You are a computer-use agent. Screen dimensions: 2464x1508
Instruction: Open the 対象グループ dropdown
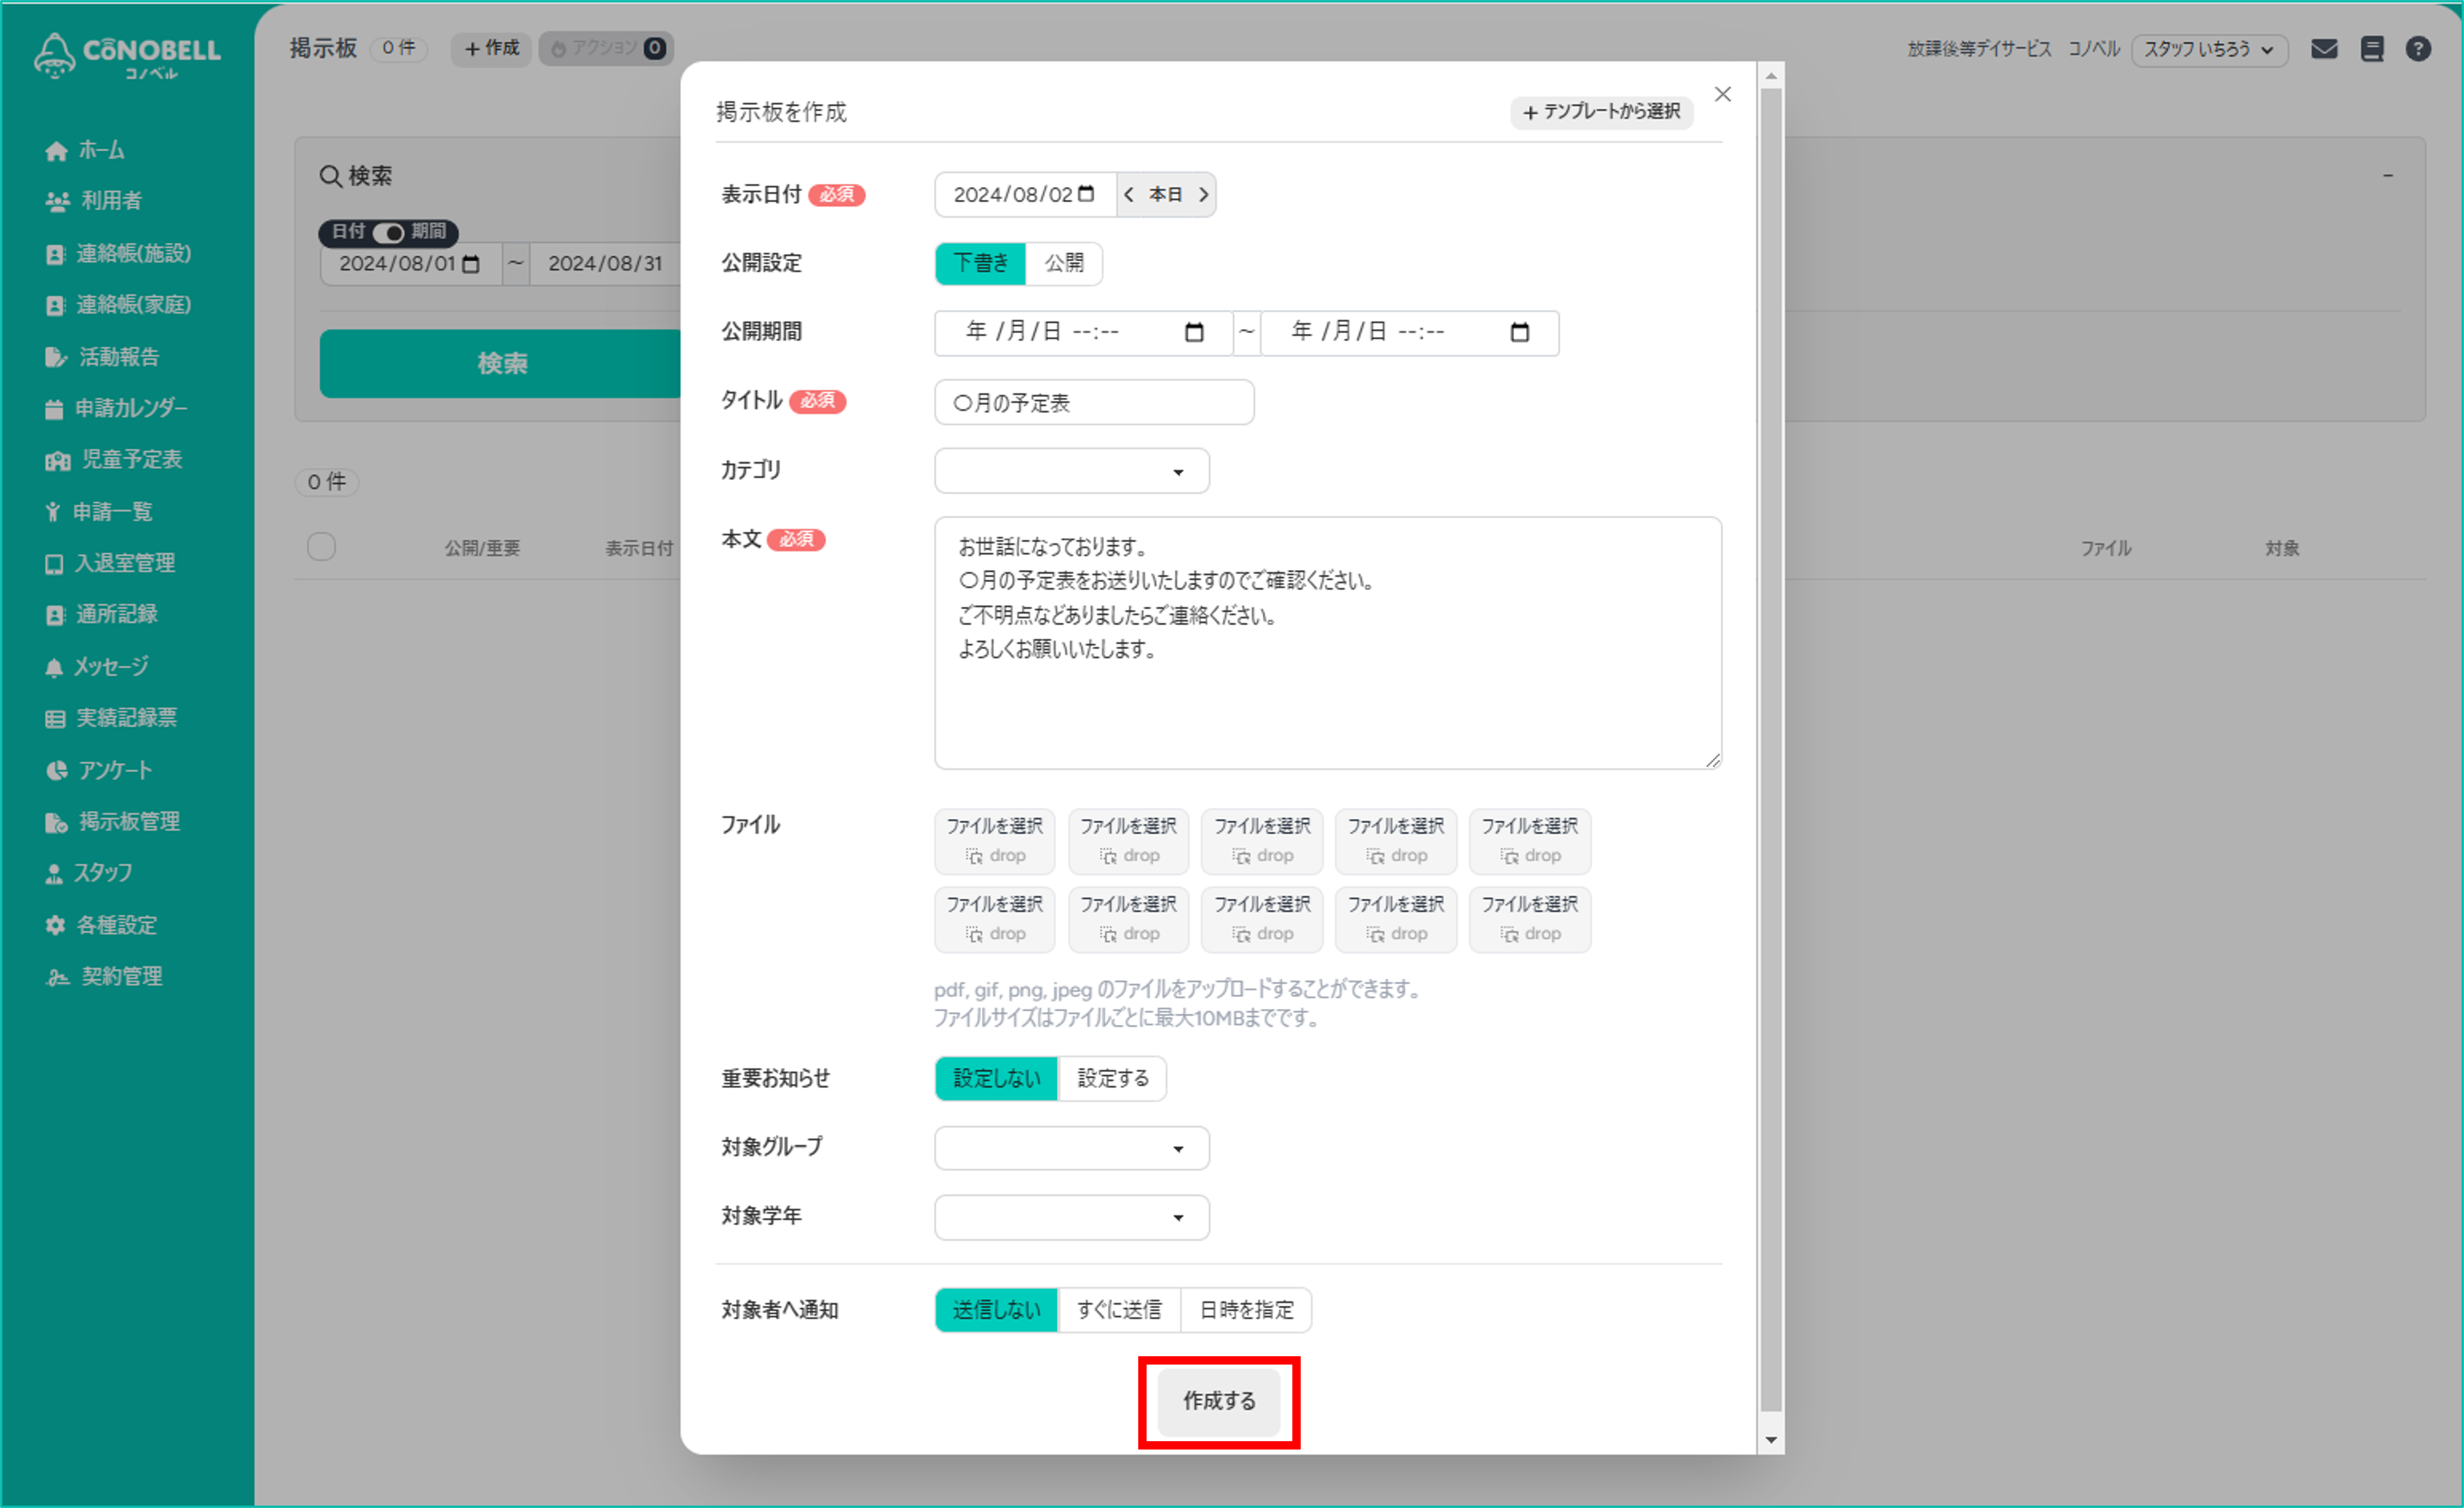[x=1072, y=1148]
